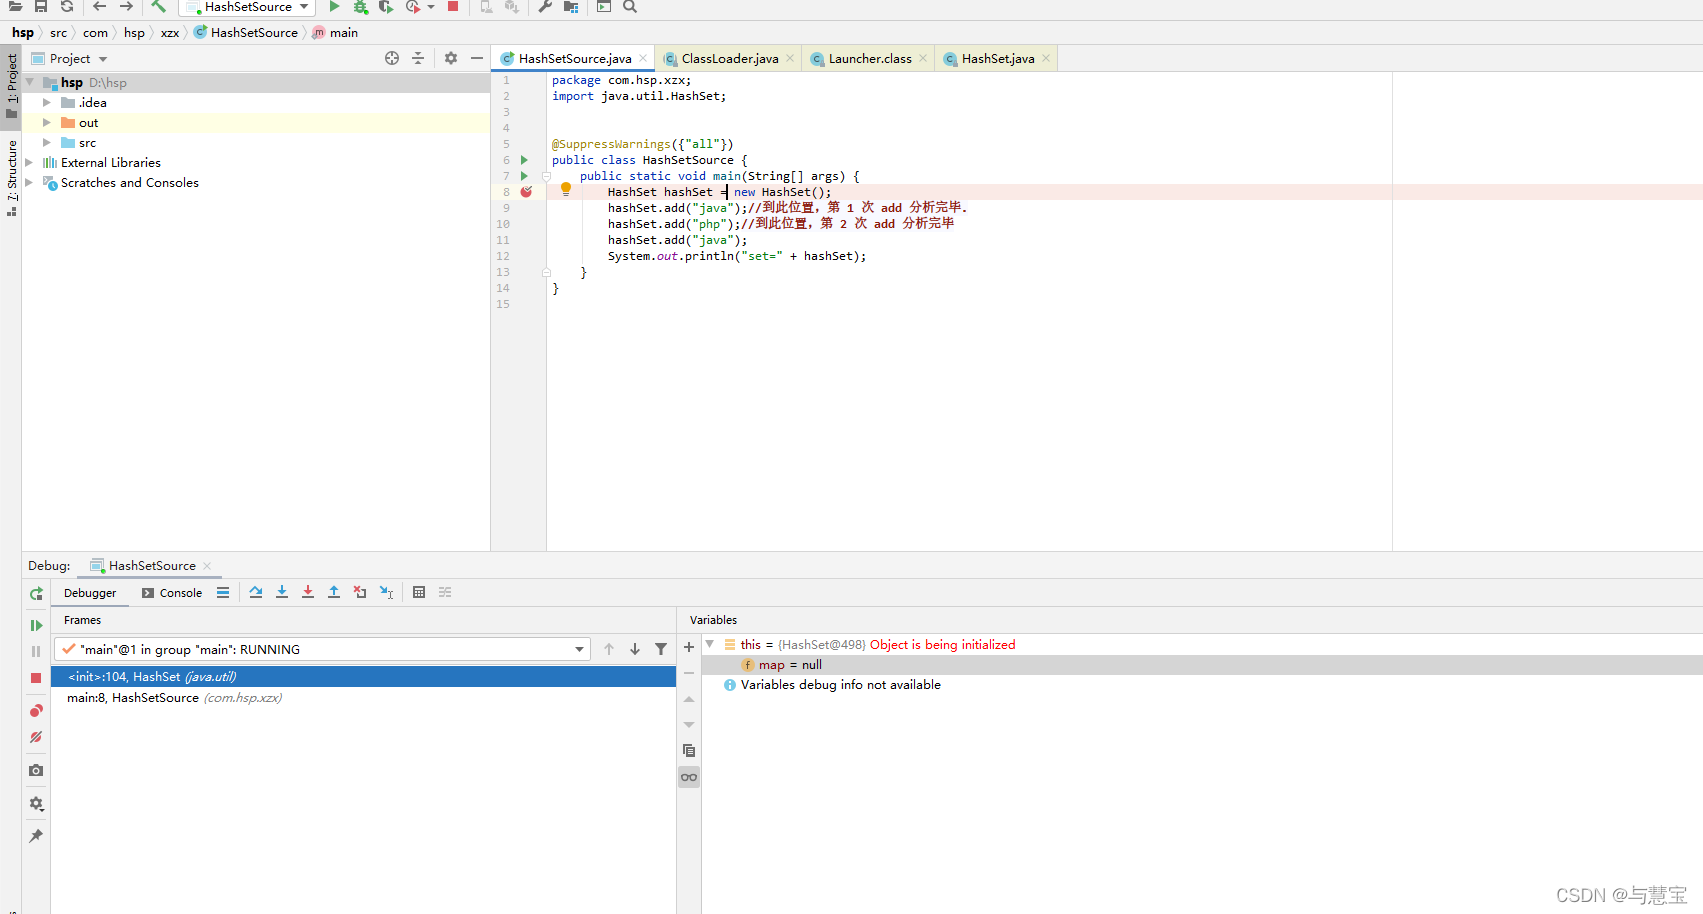
Task: Step Over the current line in debugger
Action: pos(256,592)
